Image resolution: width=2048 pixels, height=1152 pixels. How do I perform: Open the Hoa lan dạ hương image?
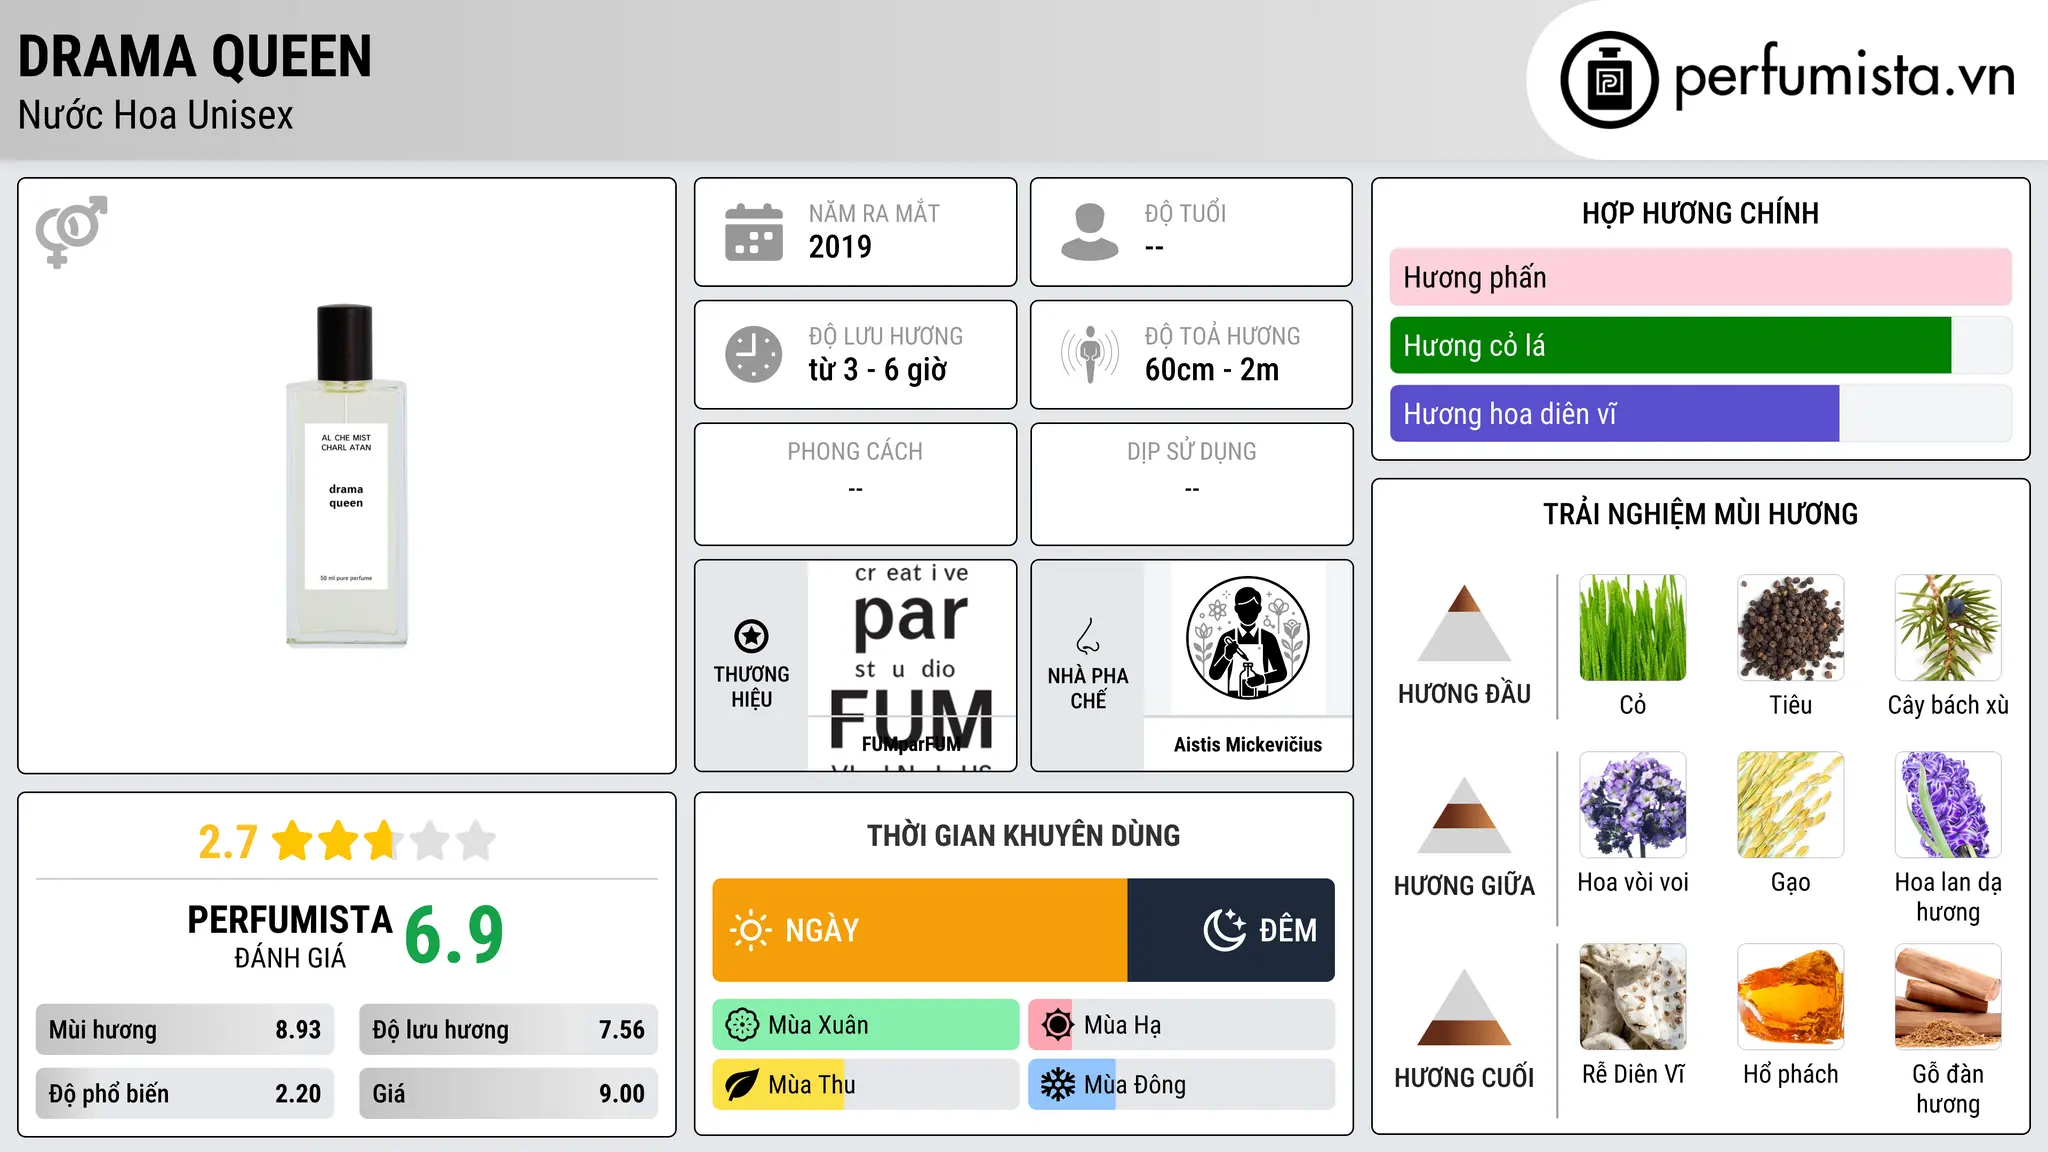coord(1948,805)
